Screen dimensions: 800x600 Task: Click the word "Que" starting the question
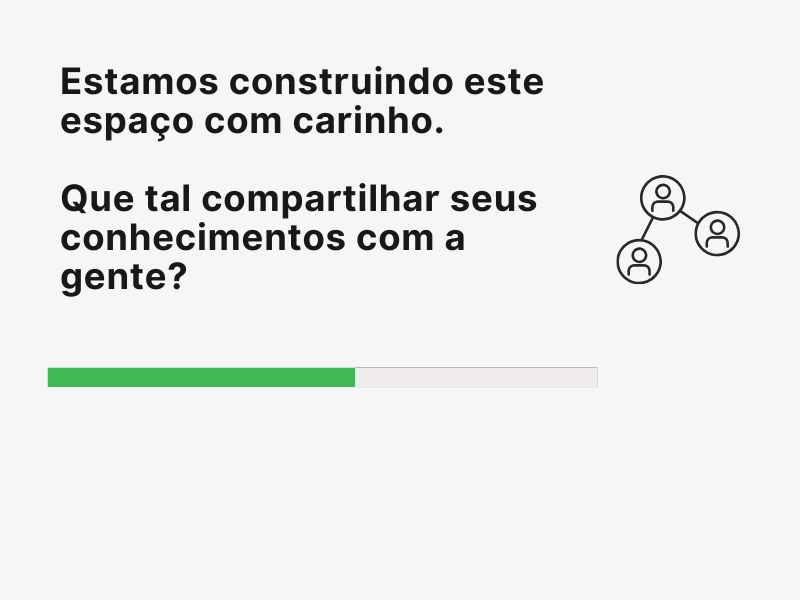pyautogui.click(x=97, y=199)
